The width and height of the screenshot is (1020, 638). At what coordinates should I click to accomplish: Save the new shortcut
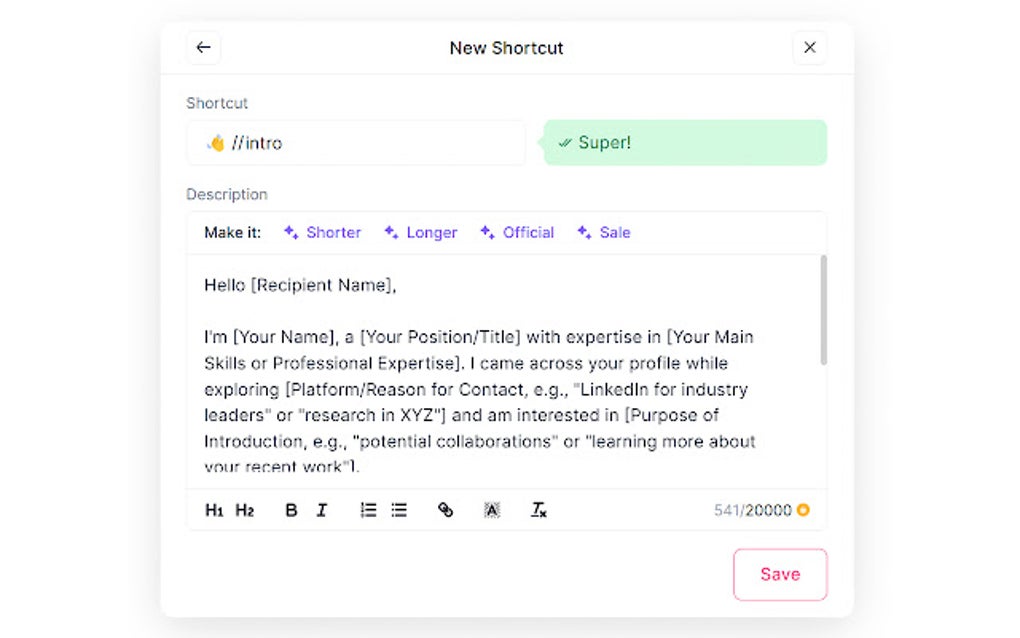780,575
